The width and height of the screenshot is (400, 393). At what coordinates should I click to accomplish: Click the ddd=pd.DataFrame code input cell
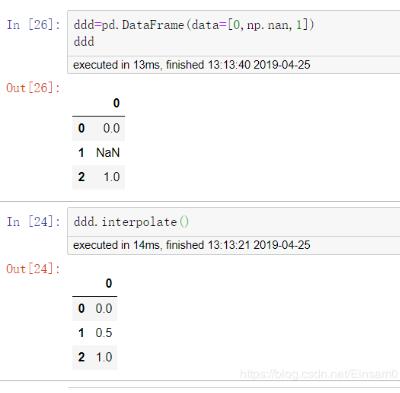(x=234, y=34)
